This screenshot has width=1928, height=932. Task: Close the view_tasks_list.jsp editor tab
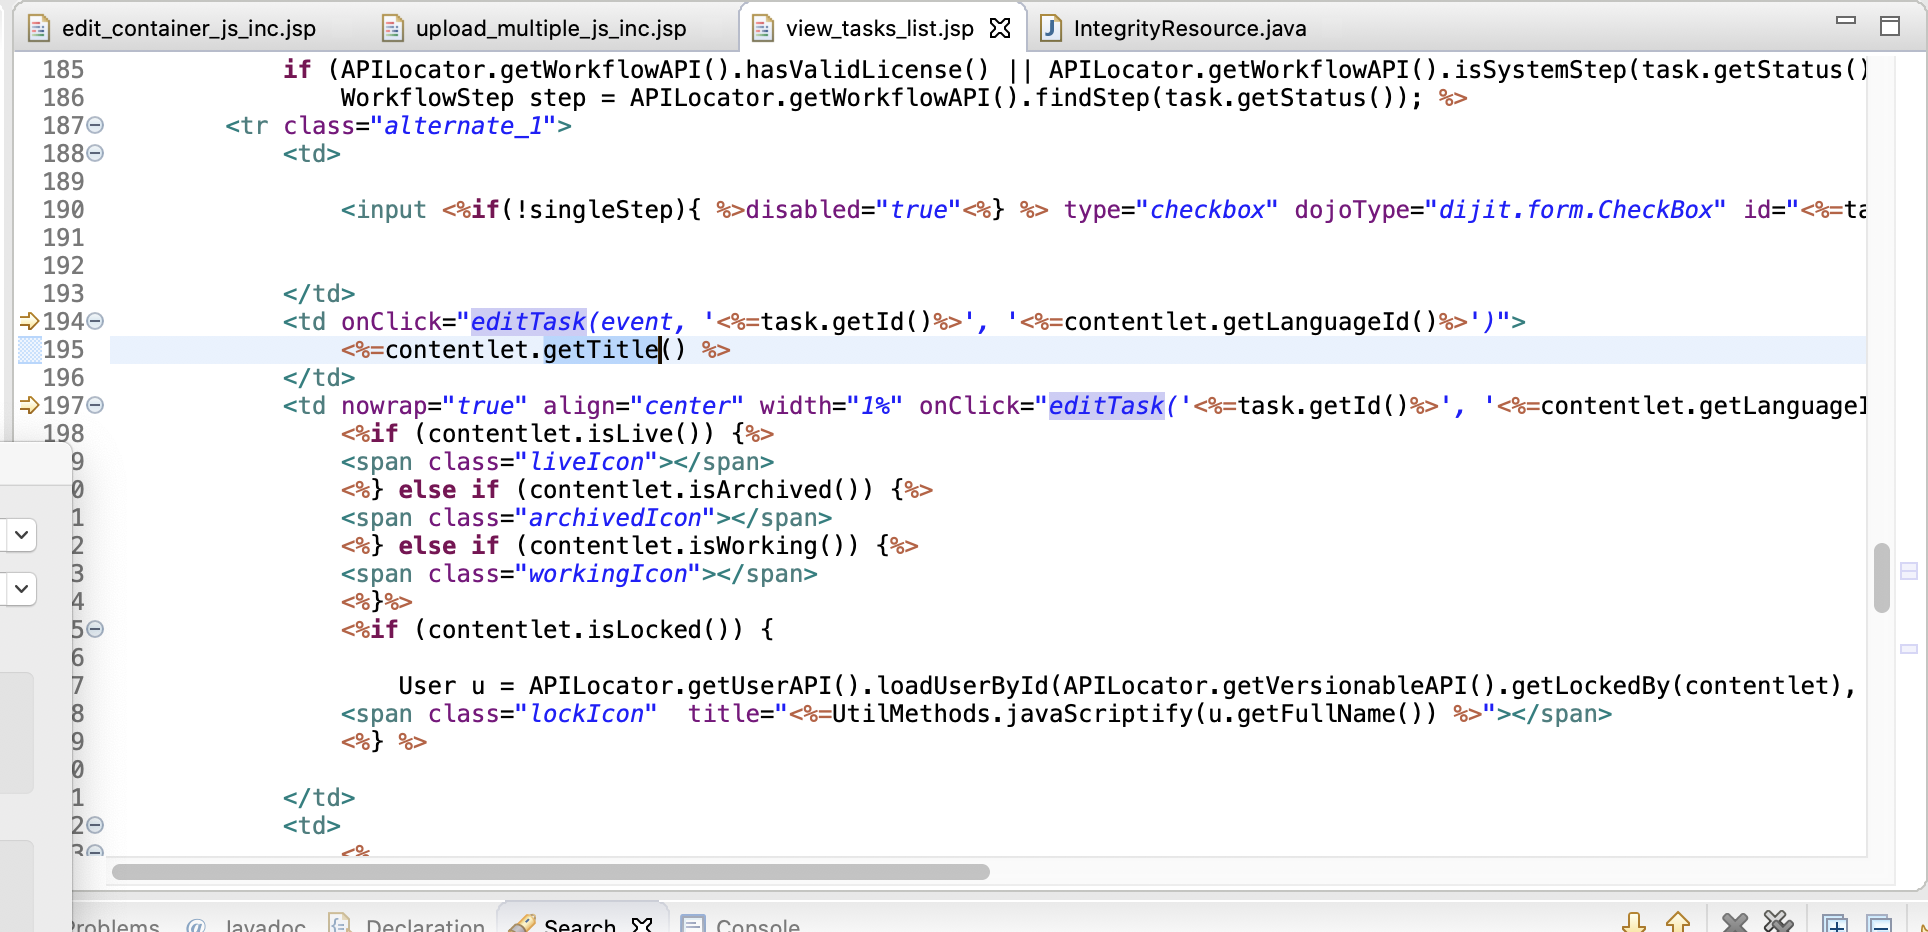[1000, 28]
